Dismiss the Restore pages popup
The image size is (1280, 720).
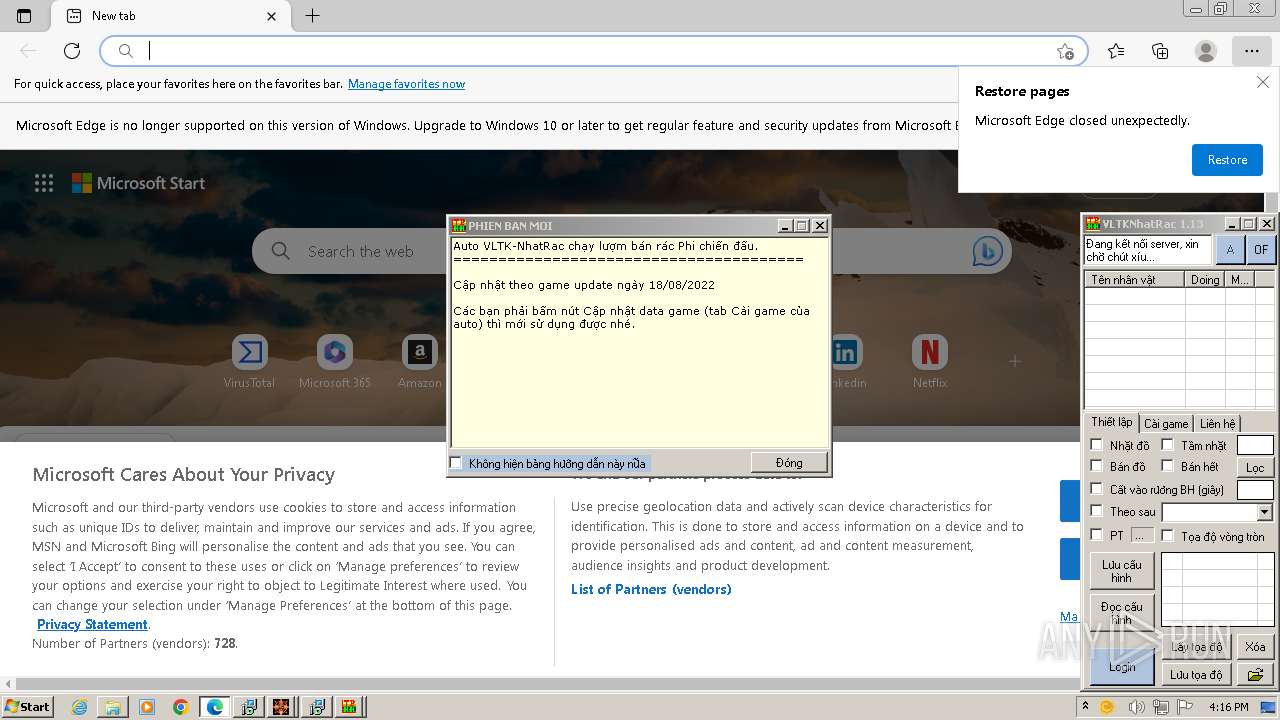1264,83
